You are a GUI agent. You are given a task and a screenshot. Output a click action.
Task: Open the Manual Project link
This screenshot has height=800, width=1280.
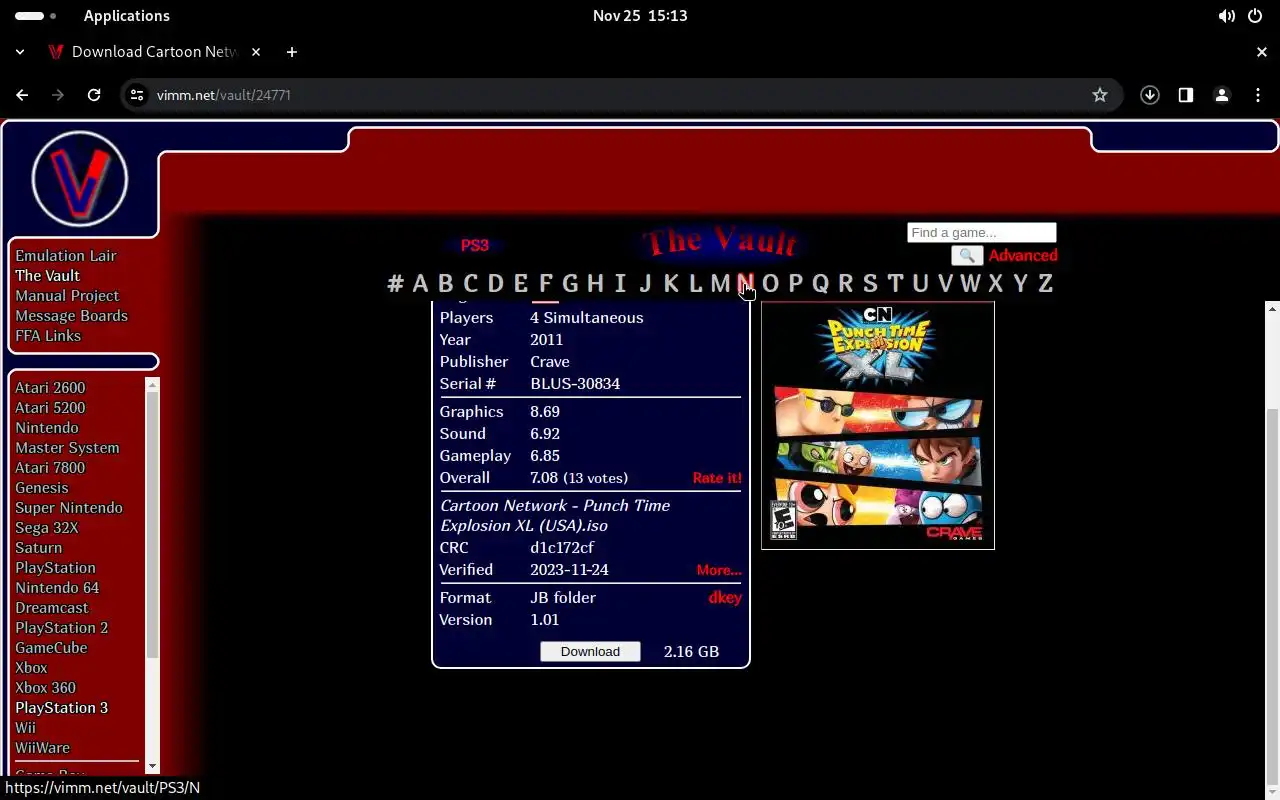pos(67,296)
